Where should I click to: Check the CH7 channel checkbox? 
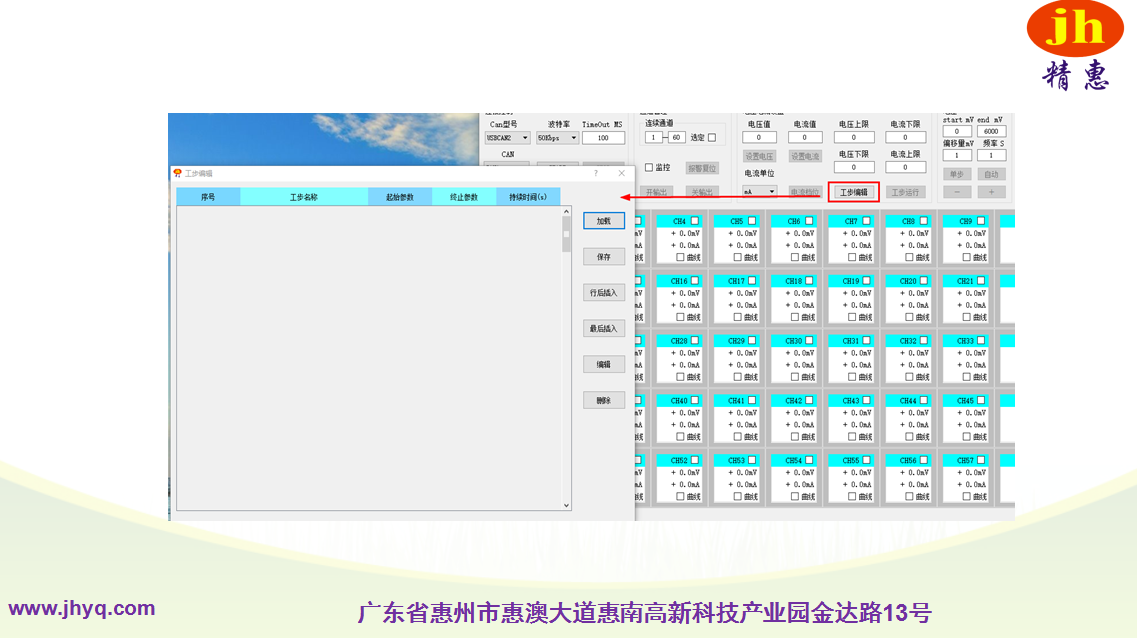(x=866, y=221)
